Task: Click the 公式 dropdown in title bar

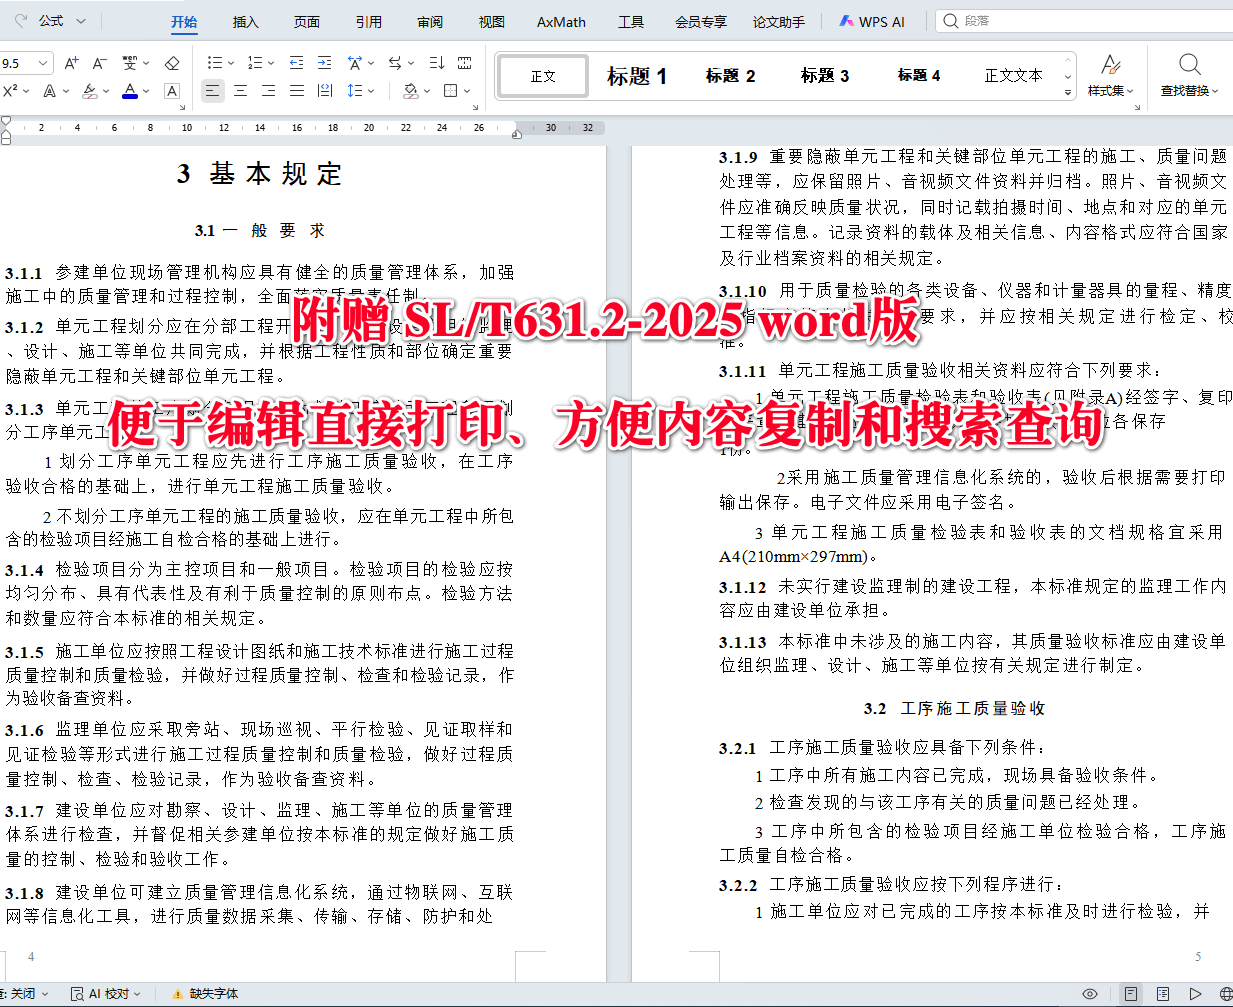Action: 62,21
